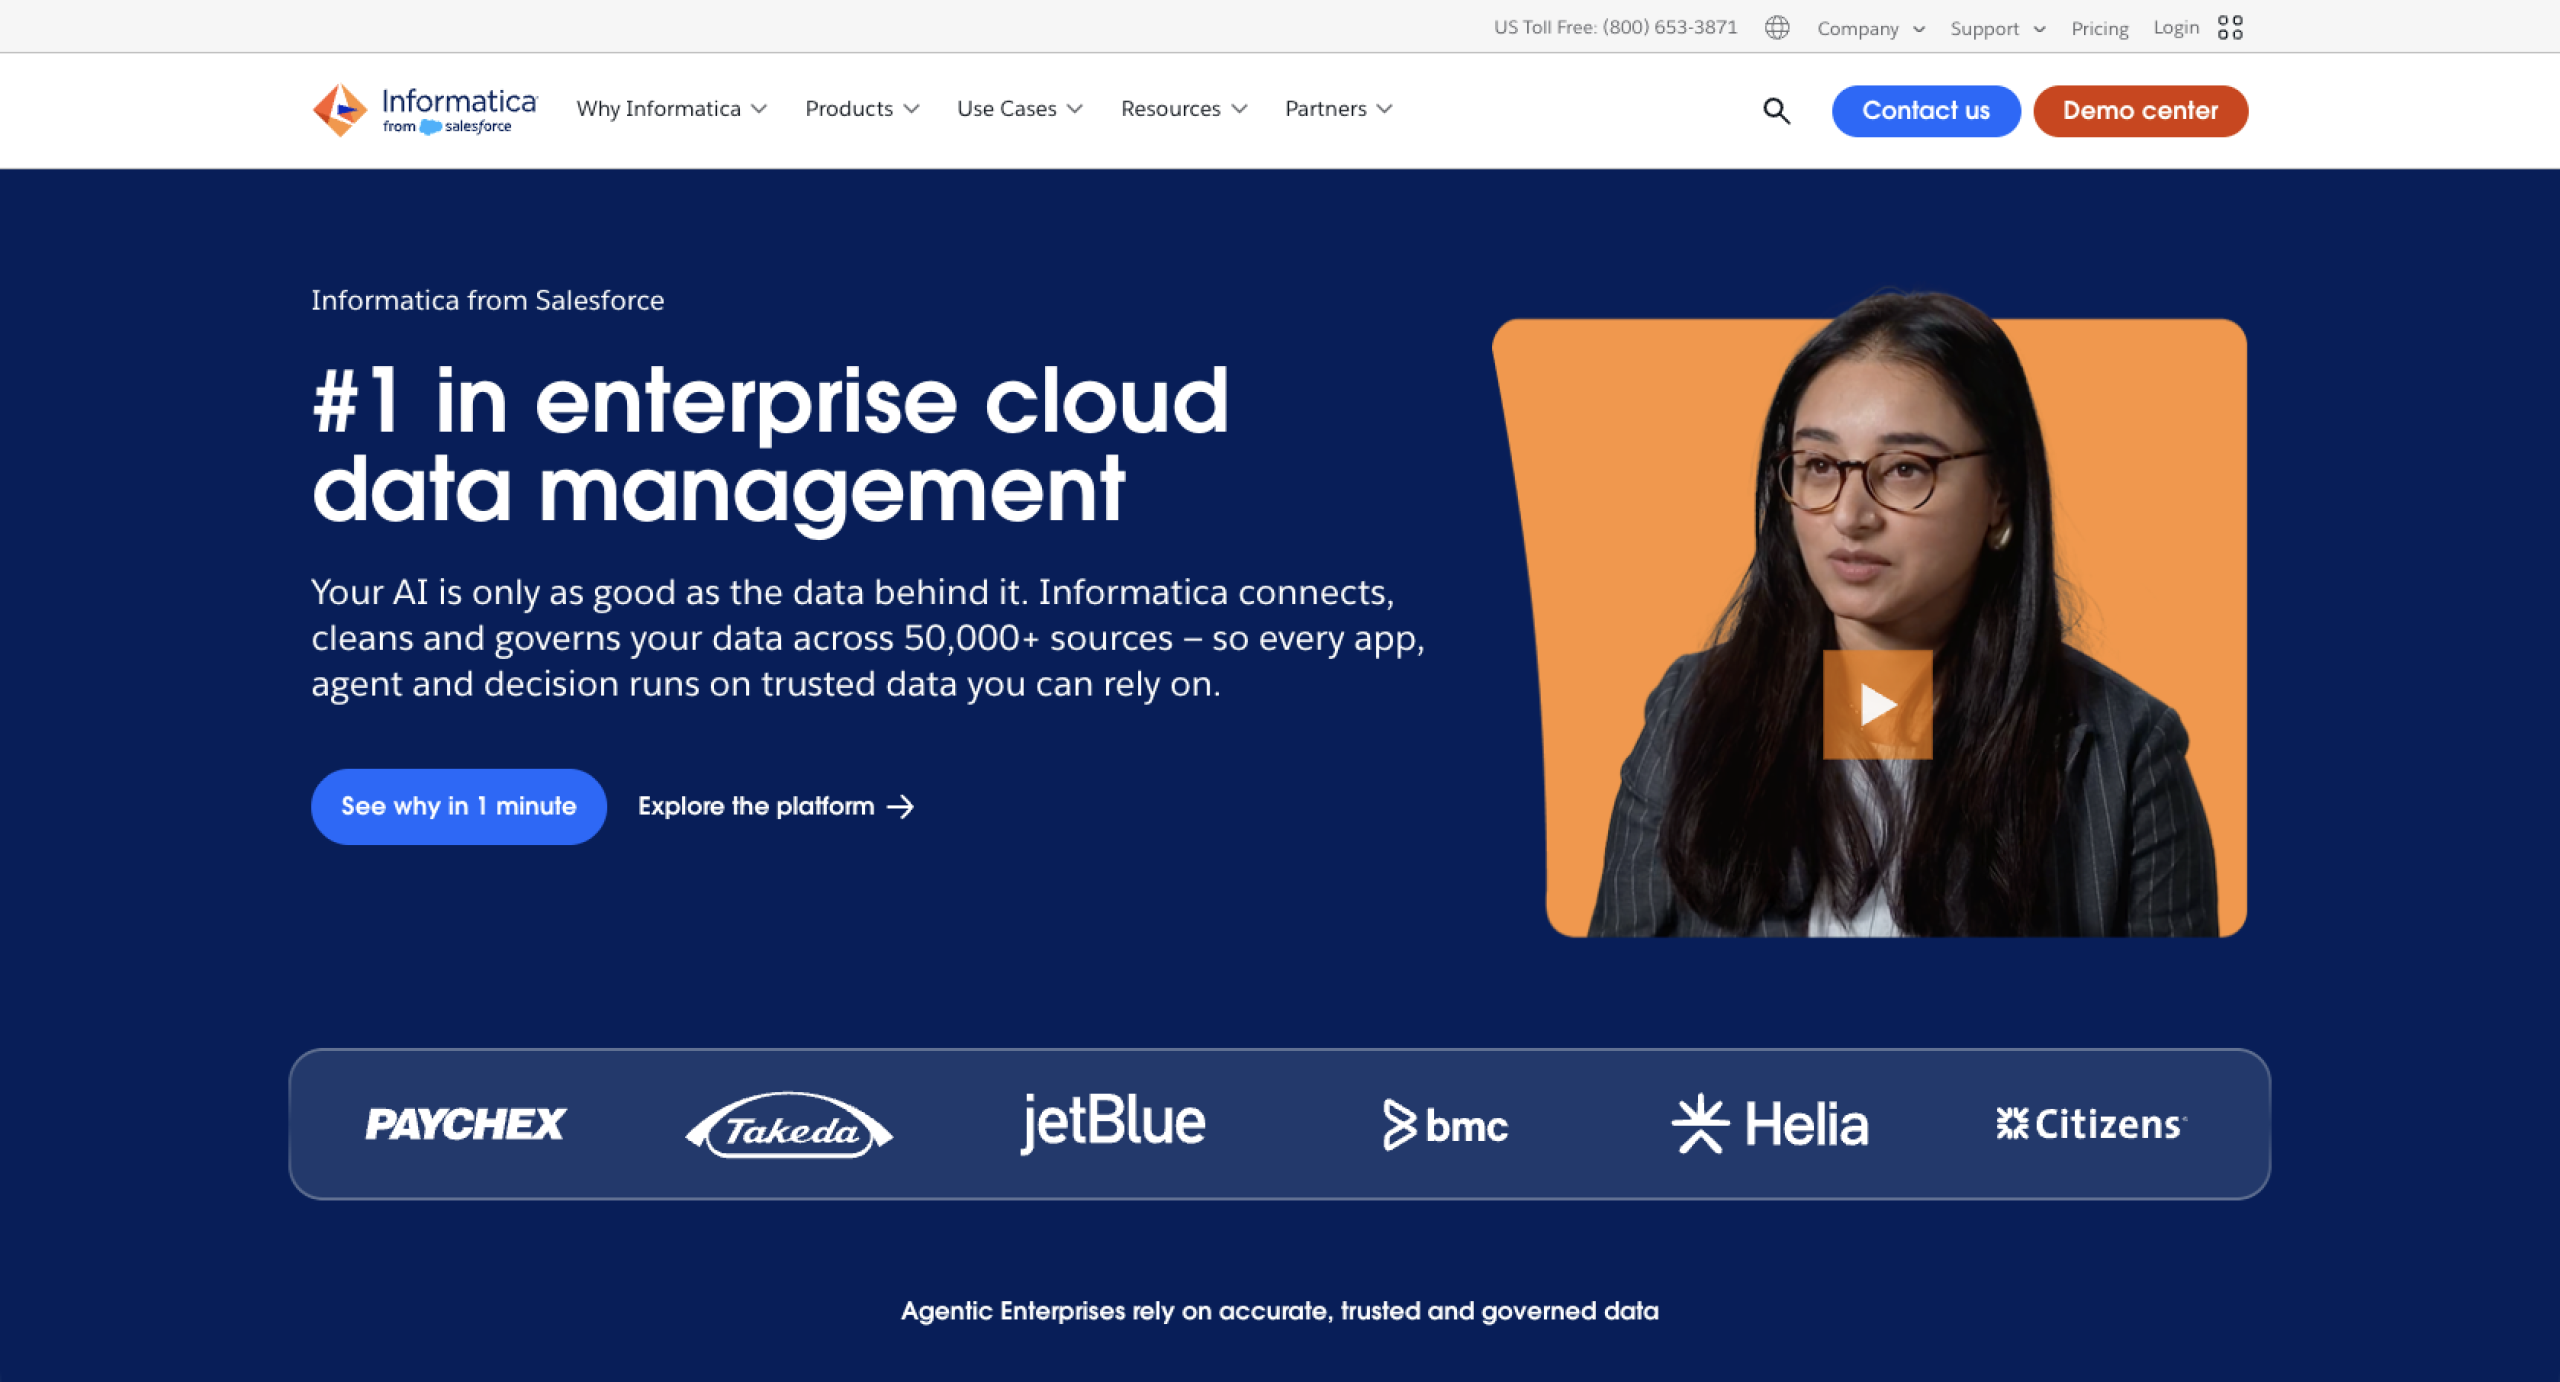Follow the Explore the platform link

pos(776,806)
